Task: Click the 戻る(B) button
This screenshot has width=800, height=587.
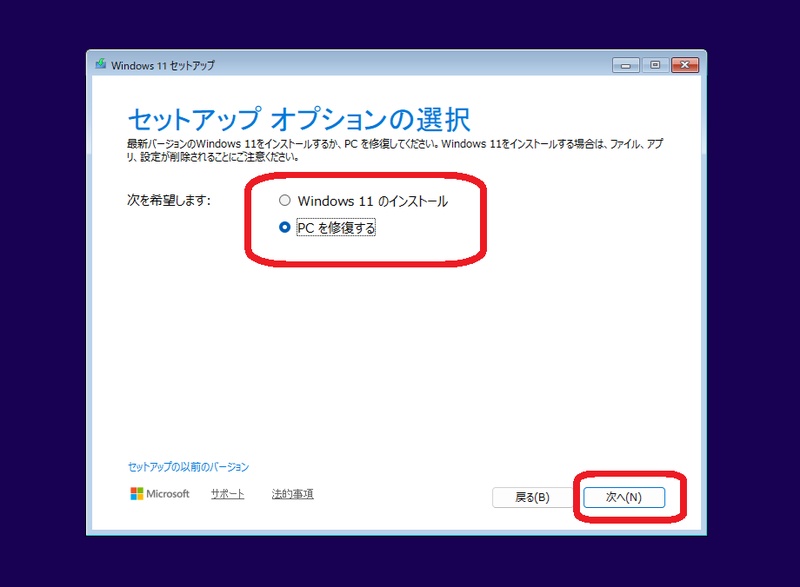Action: pos(532,497)
